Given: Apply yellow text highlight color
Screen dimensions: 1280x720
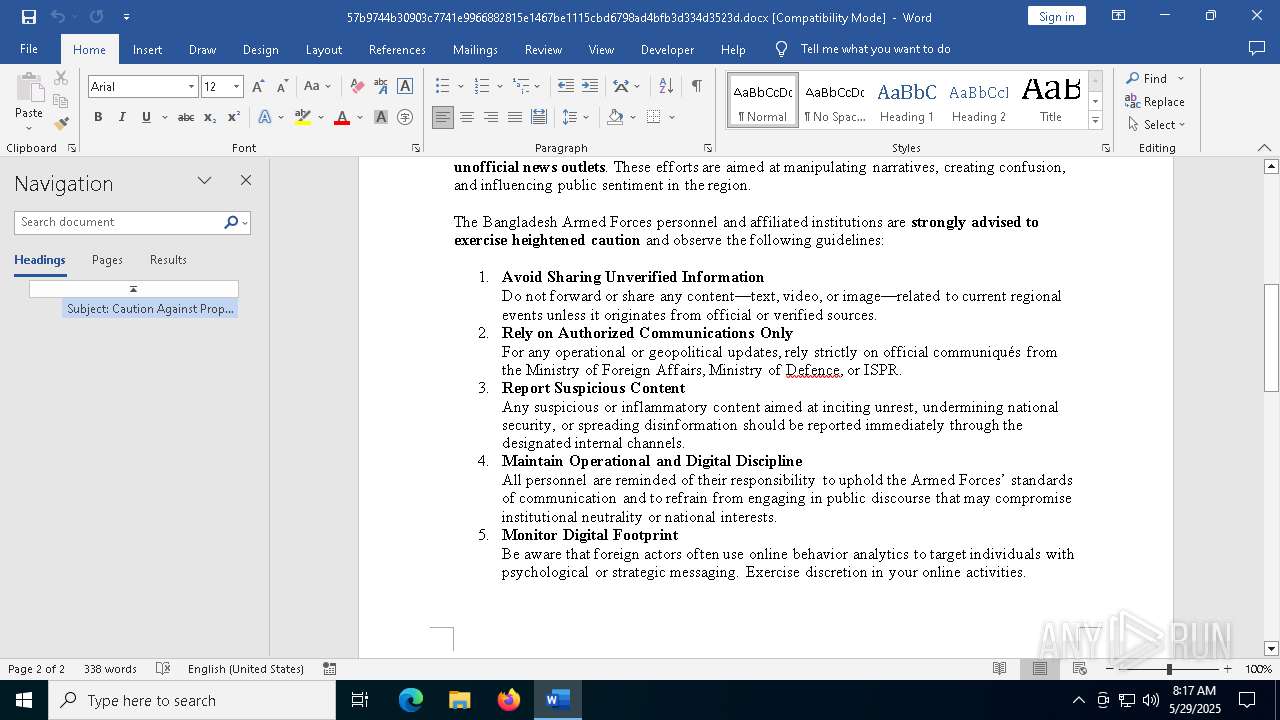Looking at the screenshot, I should click(303, 117).
